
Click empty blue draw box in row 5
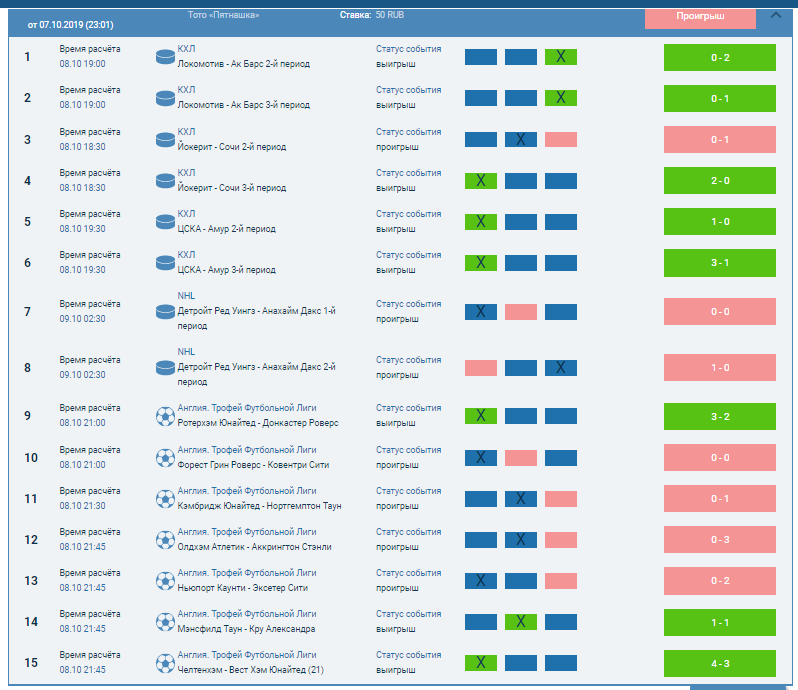coord(521,222)
